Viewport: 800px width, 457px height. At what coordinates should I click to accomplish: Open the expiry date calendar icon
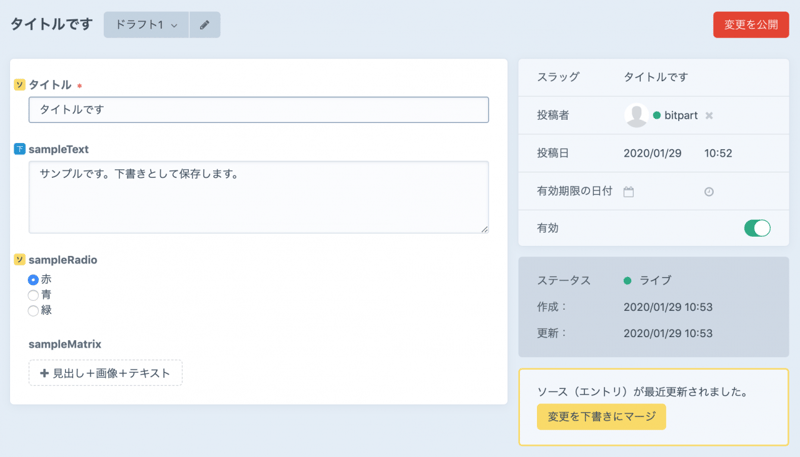(x=629, y=191)
